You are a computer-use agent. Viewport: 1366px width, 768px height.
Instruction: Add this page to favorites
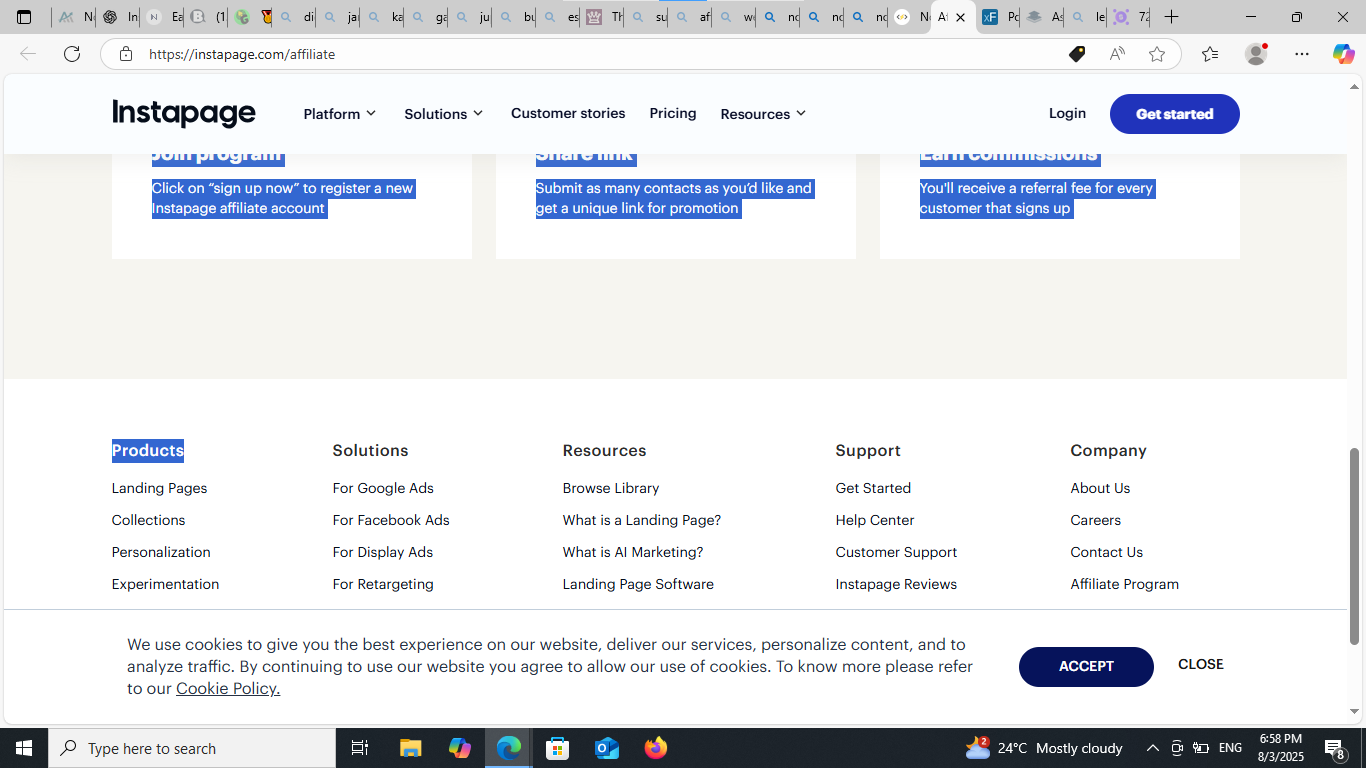(1157, 54)
